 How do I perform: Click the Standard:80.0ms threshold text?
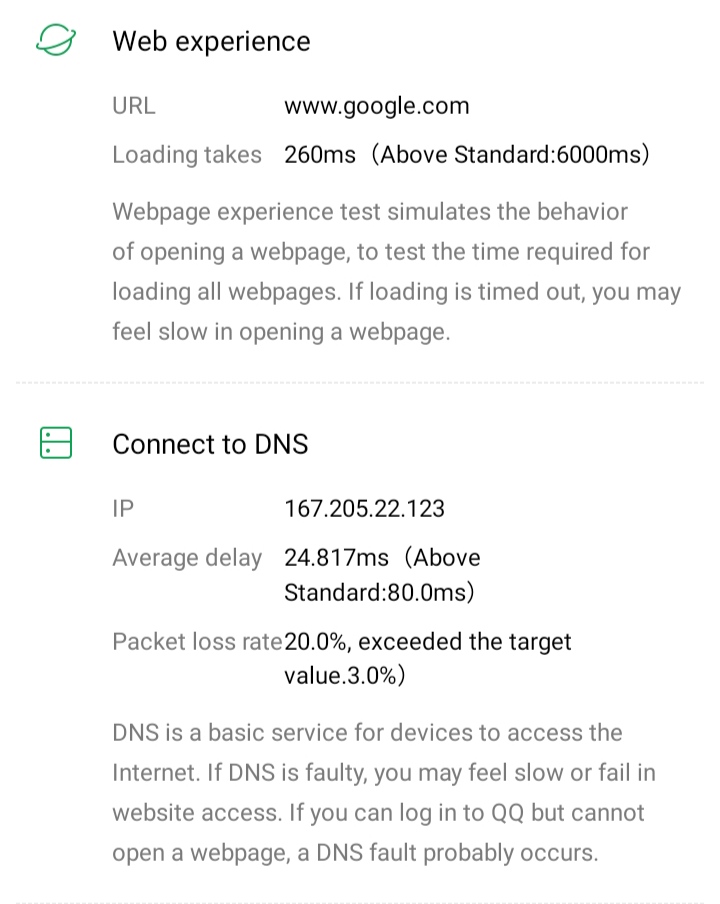(x=378, y=592)
